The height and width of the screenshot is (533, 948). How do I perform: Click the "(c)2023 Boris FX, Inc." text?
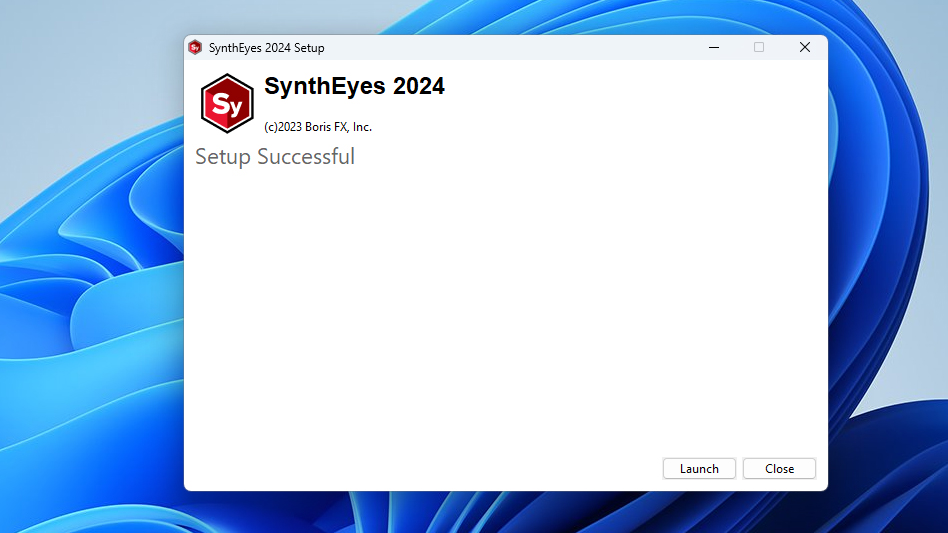click(x=318, y=127)
